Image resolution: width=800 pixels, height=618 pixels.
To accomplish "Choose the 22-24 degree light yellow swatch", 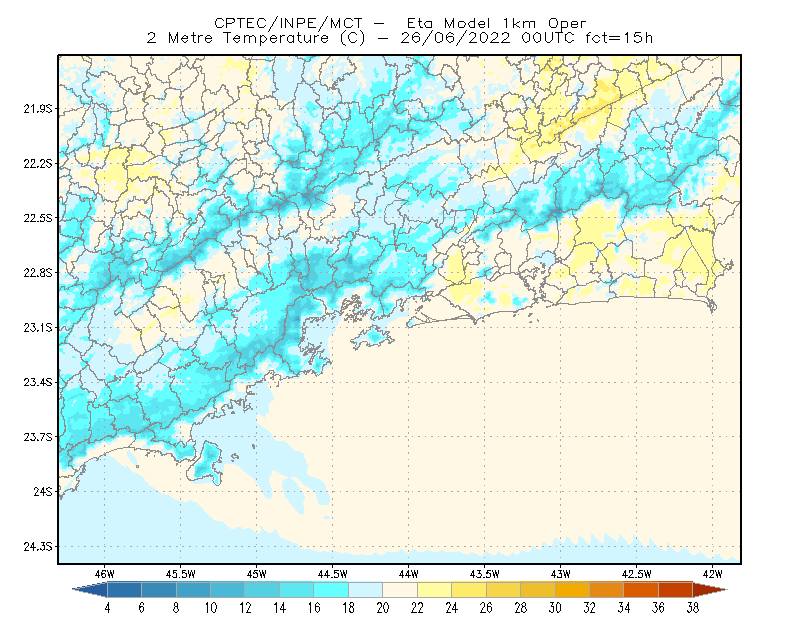I will [434, 590].
